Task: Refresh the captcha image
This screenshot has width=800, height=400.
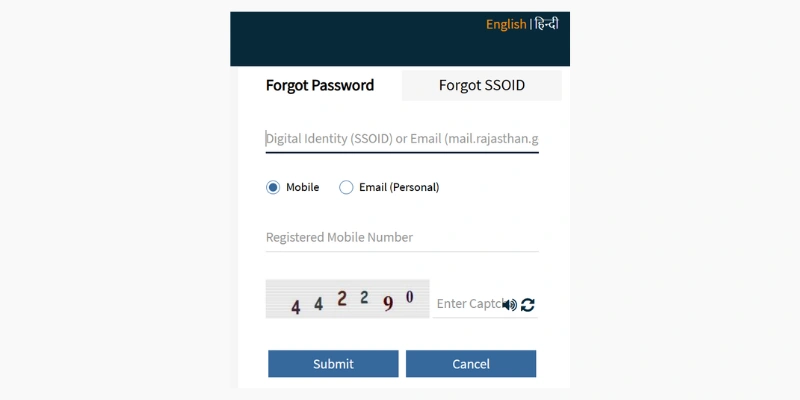Action: point(528,304)
